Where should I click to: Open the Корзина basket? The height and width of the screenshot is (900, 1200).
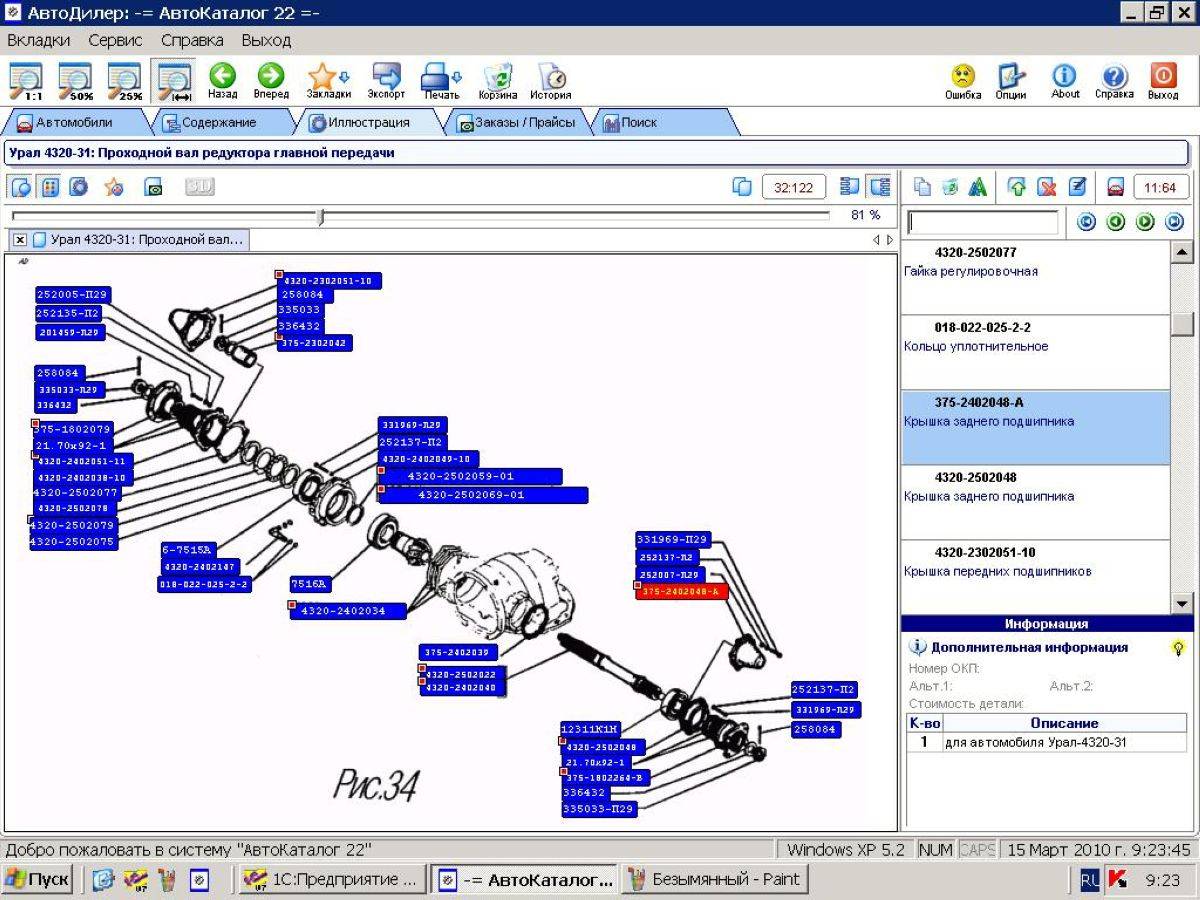click(x=497, y=81)
